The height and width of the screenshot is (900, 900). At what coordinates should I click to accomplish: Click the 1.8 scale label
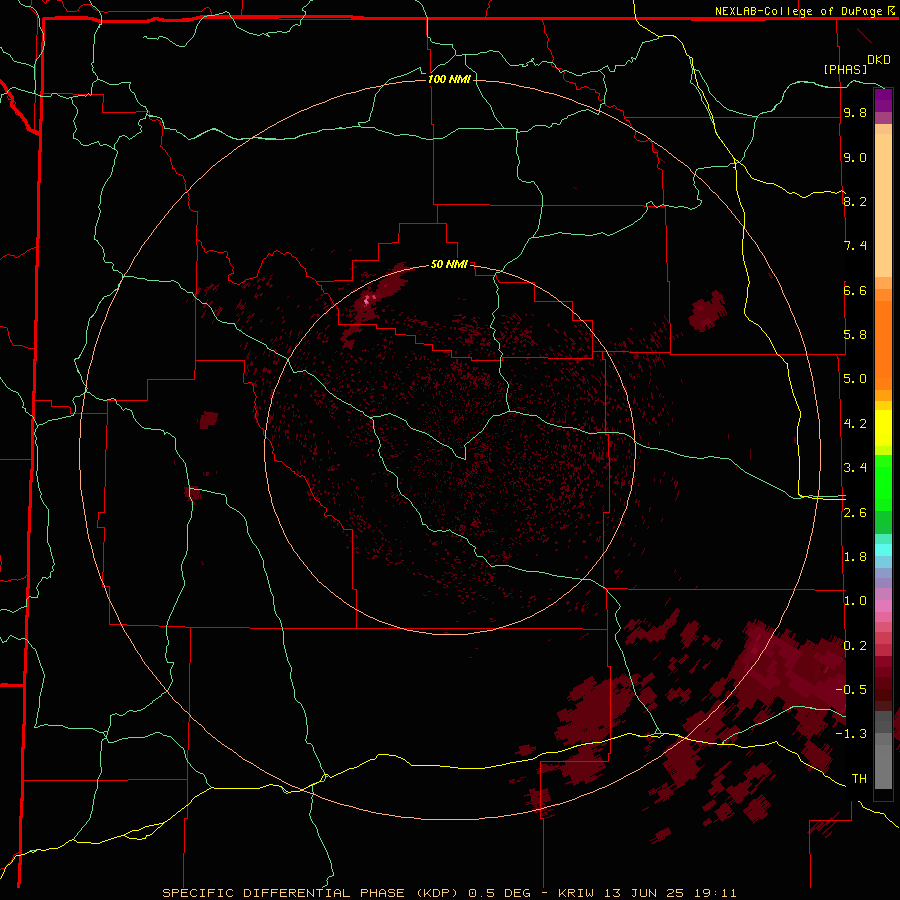point(855,557)
